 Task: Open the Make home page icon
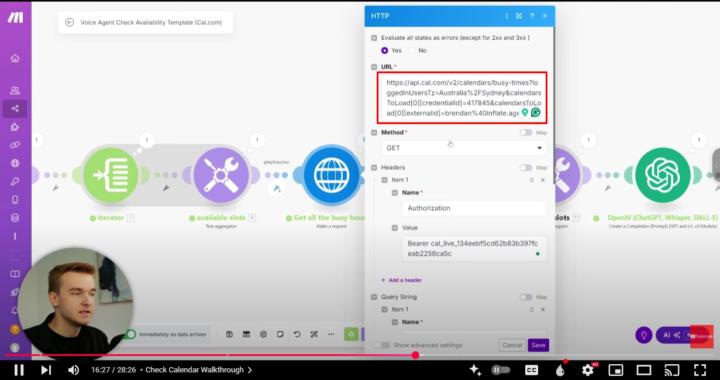coord(15,58)
